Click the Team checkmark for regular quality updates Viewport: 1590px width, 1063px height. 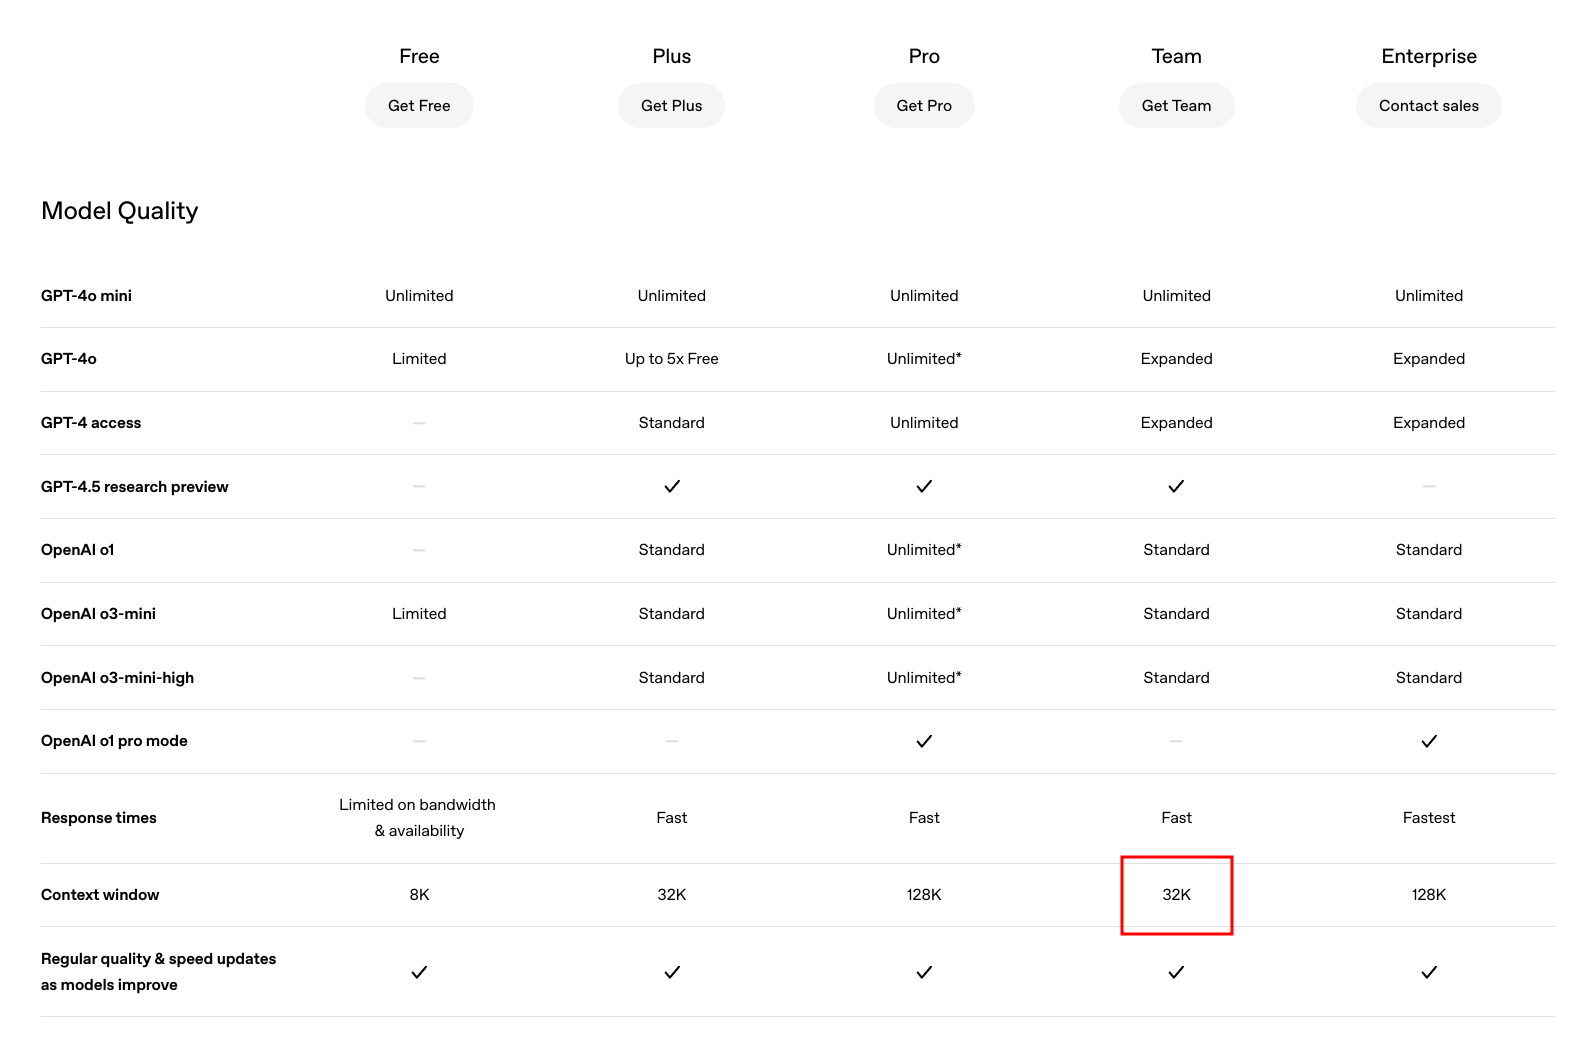click(1176, 972)
